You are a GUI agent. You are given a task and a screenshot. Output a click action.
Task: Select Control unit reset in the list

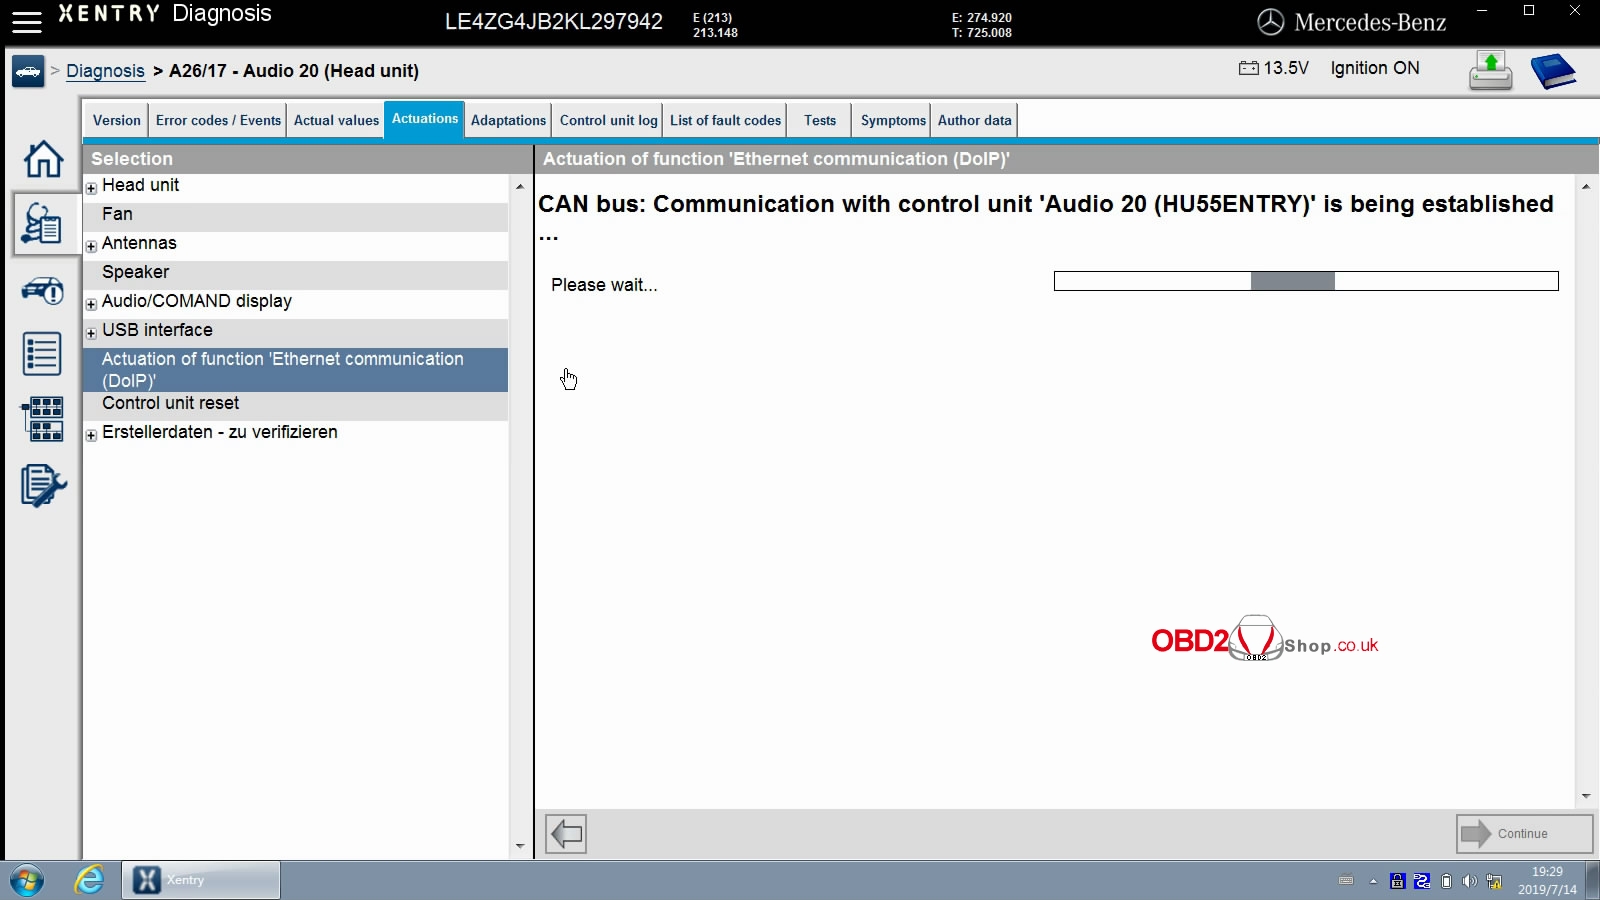[170, 403]
